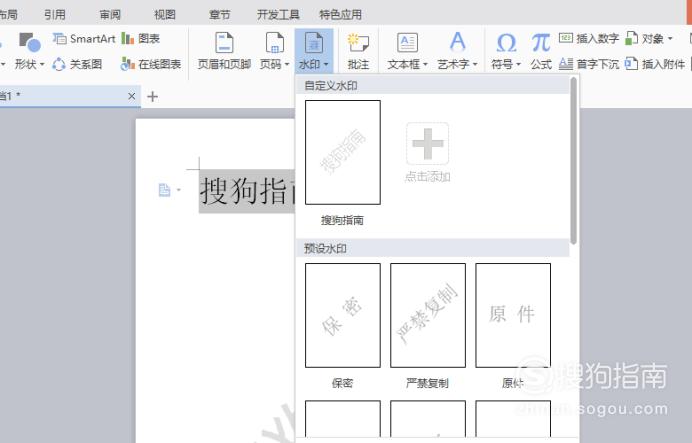
Task: Open the symbol (符号) Omega icon
Action: (x=506, y=43)
